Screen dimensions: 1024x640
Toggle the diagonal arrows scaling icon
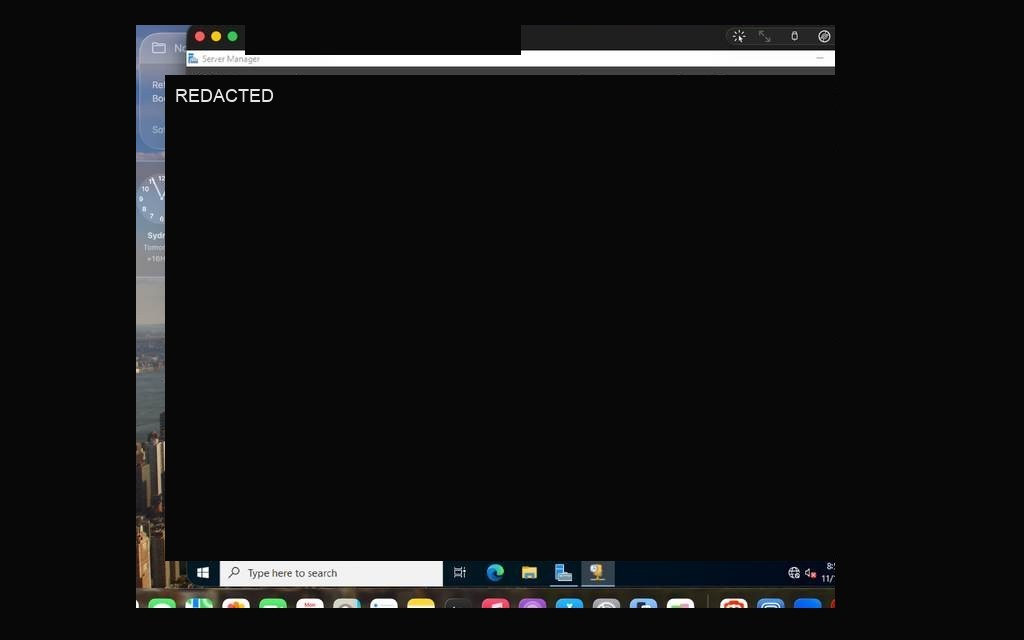pos(764,36)
